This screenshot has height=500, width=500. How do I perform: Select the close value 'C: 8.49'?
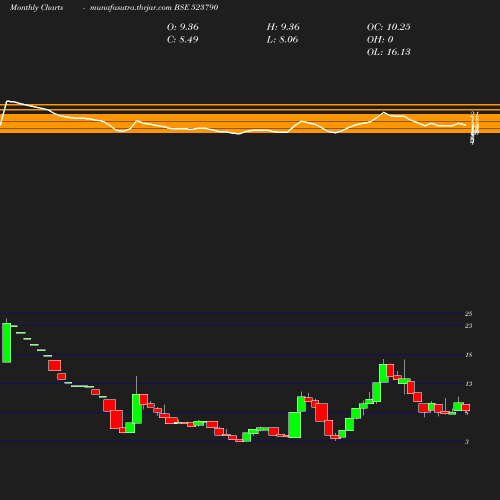pyautogui.click(x=182, y=40)
